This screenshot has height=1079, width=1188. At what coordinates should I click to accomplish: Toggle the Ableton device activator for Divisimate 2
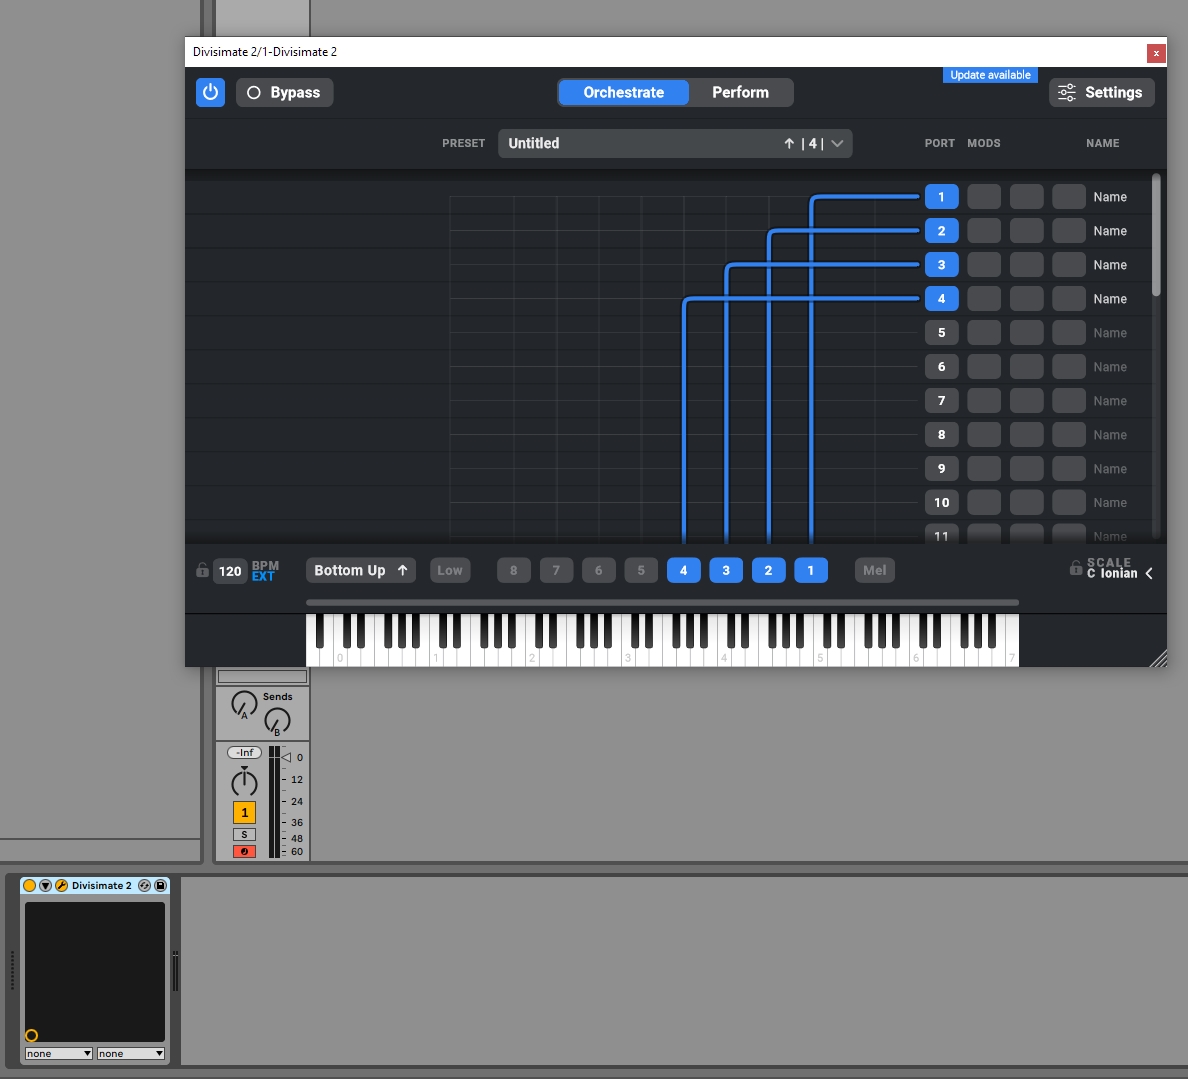[x=30, y=885]
